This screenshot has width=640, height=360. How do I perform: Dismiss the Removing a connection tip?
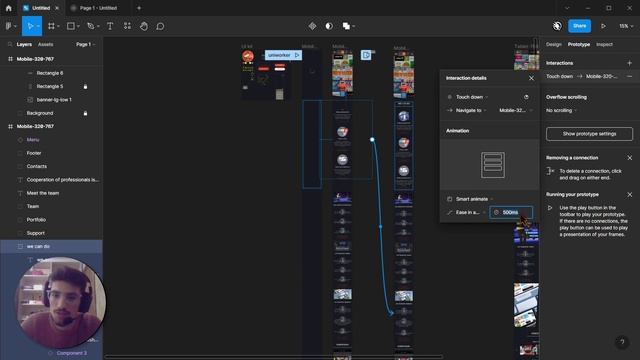[x=629, y=158]
